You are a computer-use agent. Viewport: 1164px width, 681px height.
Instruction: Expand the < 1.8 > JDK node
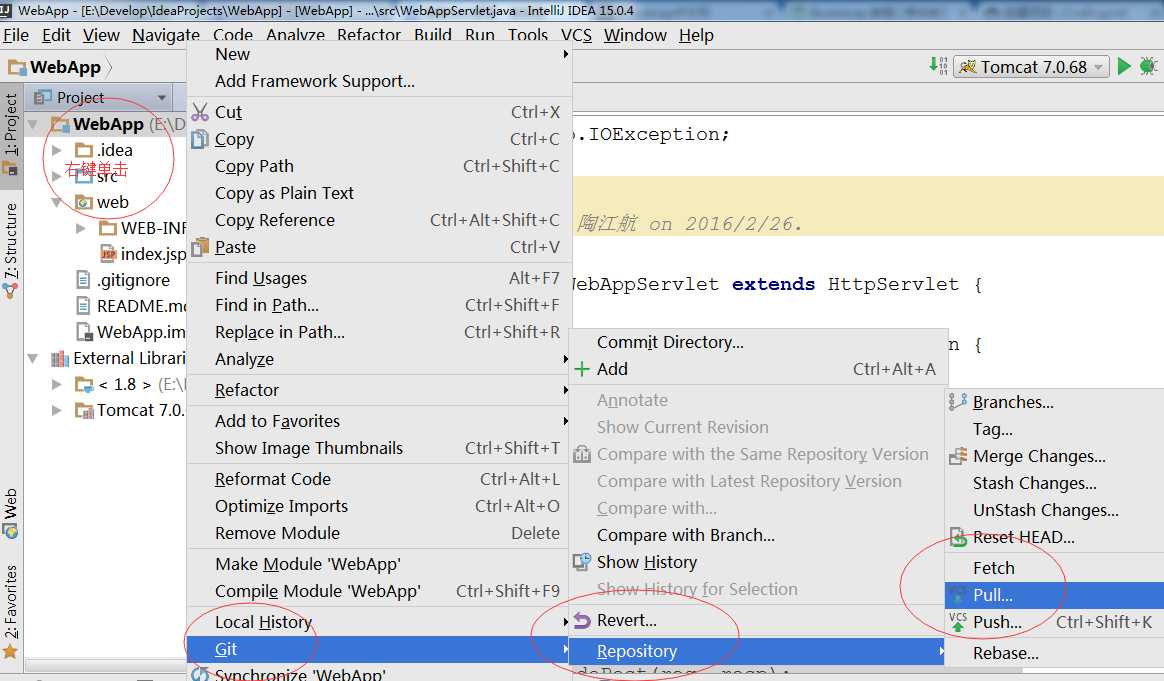pos(56,385)
